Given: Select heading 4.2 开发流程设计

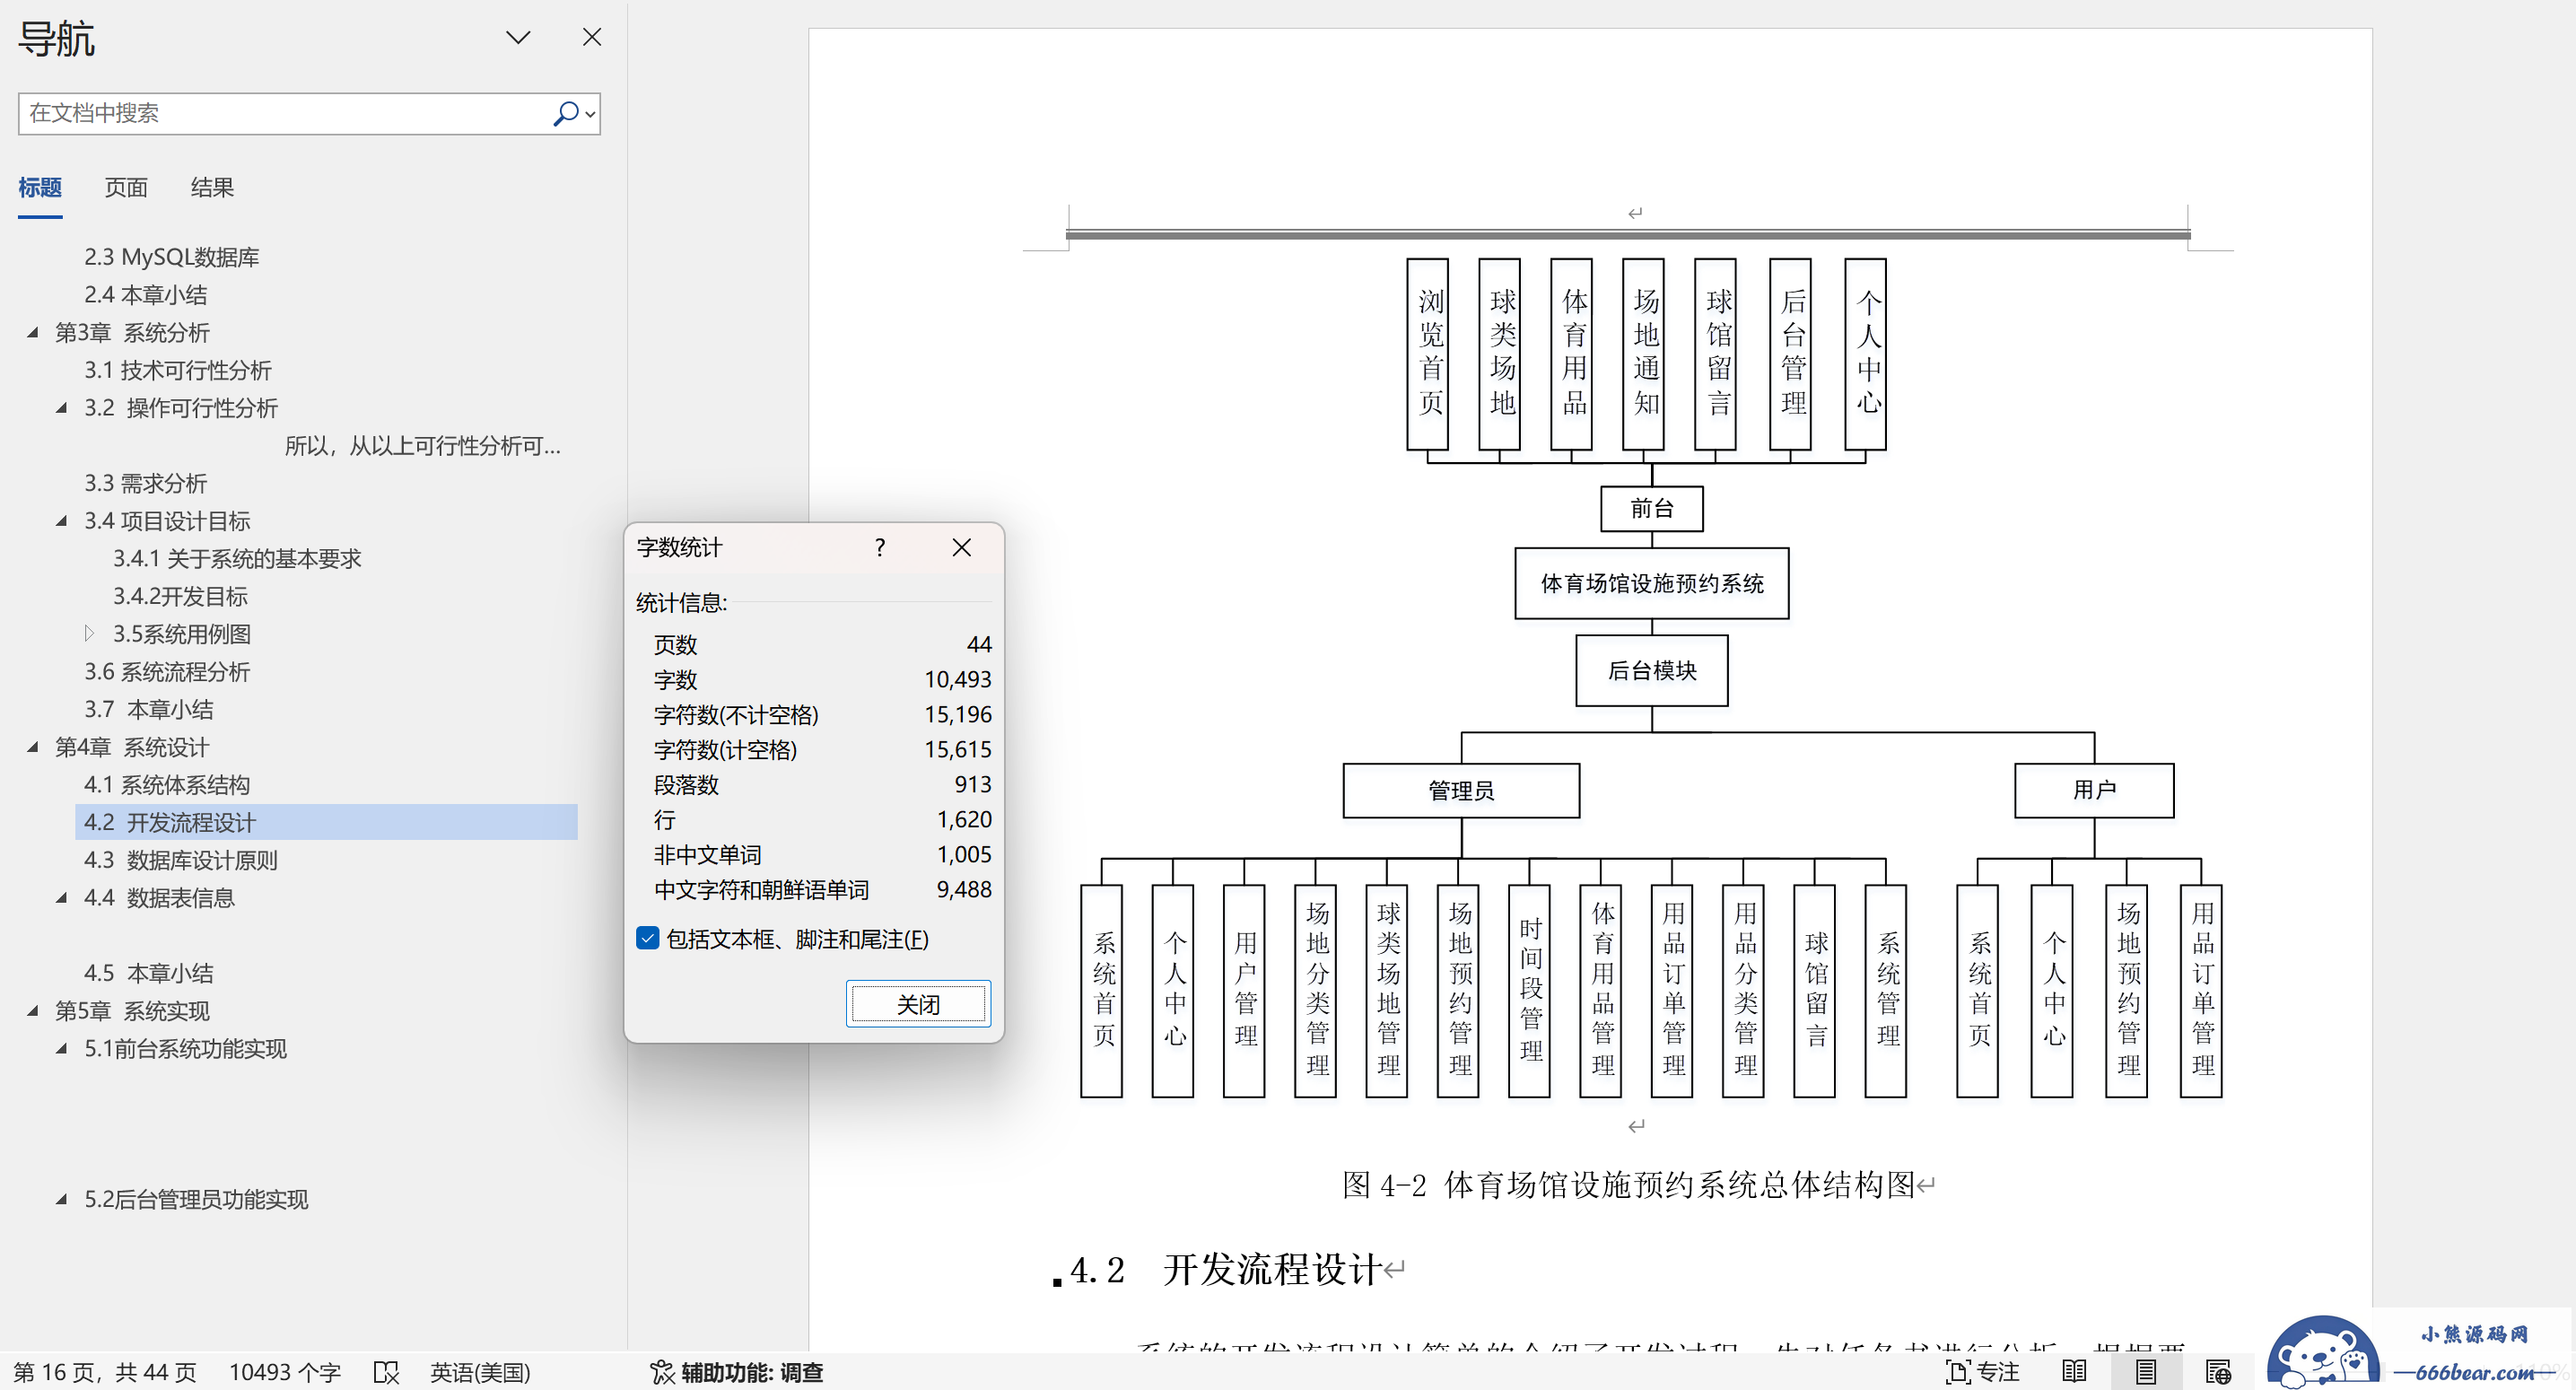Looking at the screenshot, I should (x=170, y=823).
